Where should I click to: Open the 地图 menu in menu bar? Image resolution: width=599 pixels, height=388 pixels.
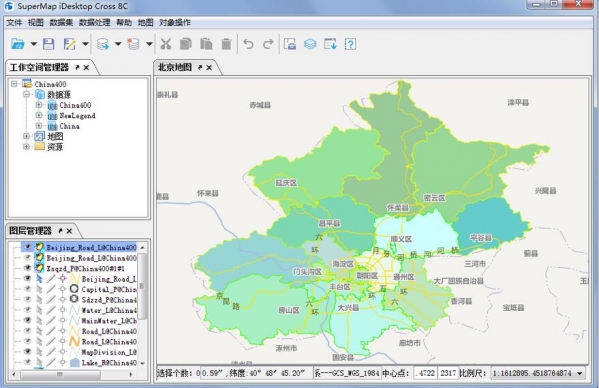pos(145,23)
